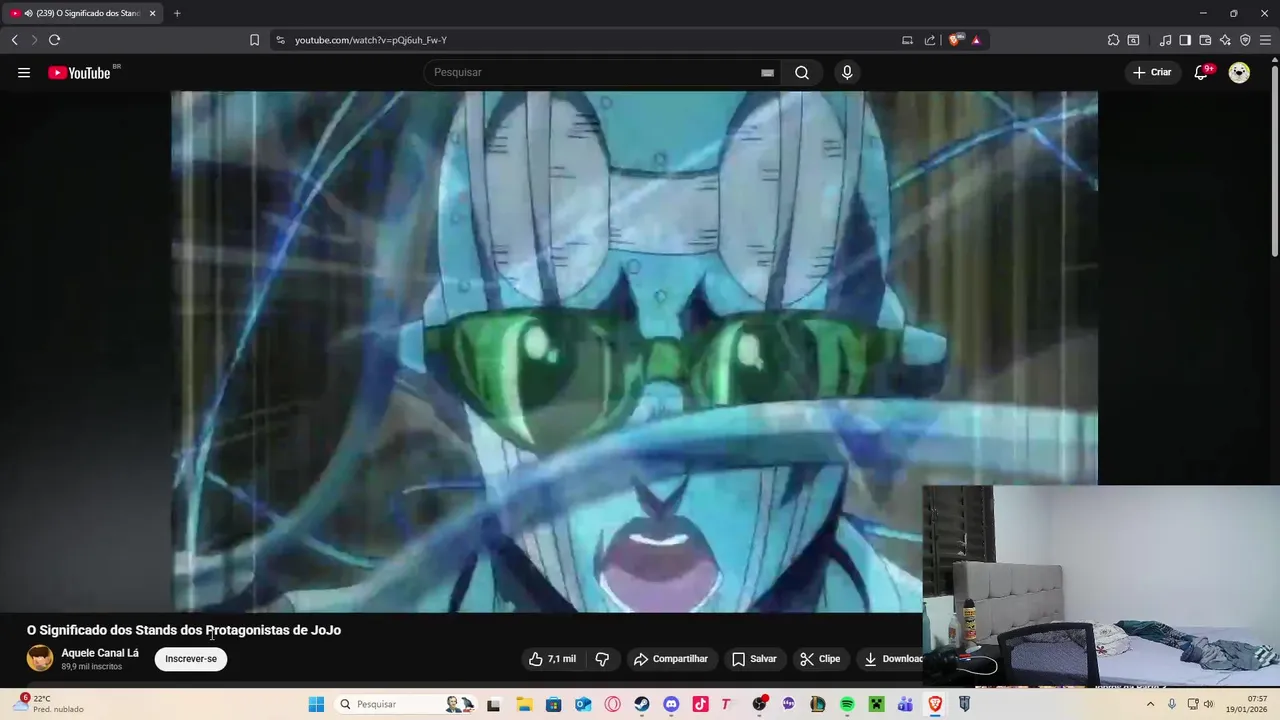Open Minecraft from the taskbar

point(876,704)
